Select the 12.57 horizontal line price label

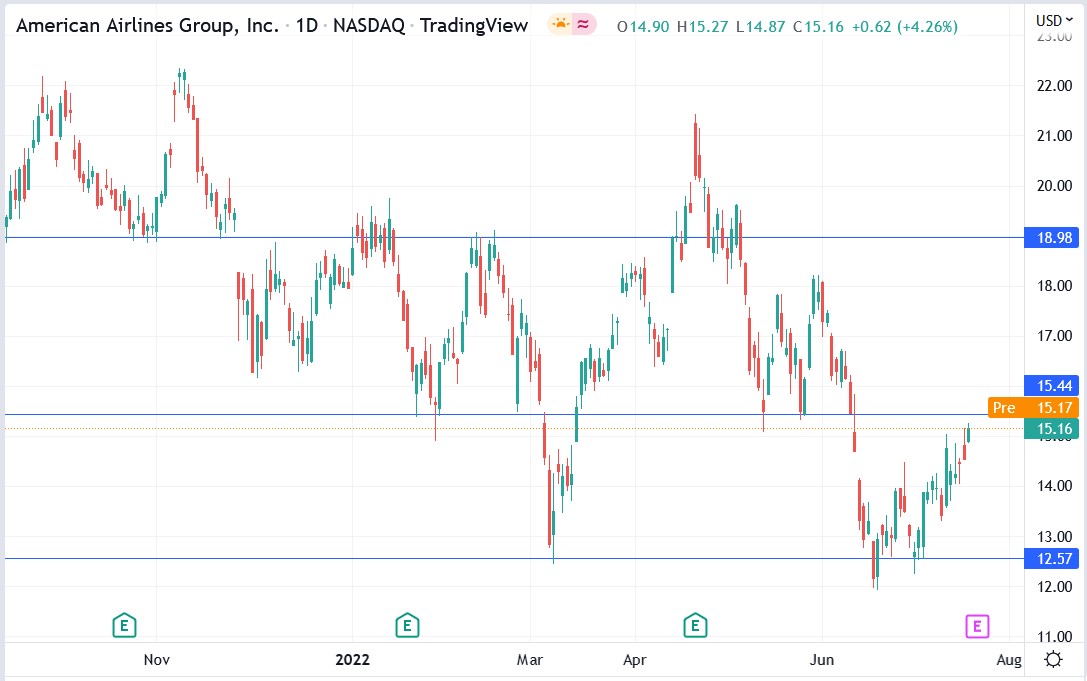(x=1052, y=558)
